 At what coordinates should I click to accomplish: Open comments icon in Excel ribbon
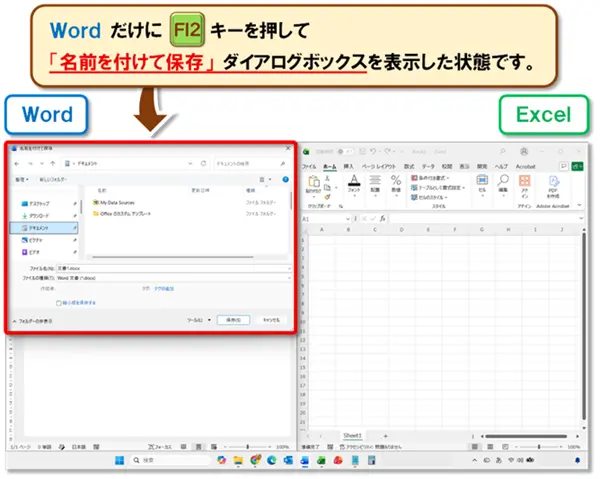pos(563,166)
